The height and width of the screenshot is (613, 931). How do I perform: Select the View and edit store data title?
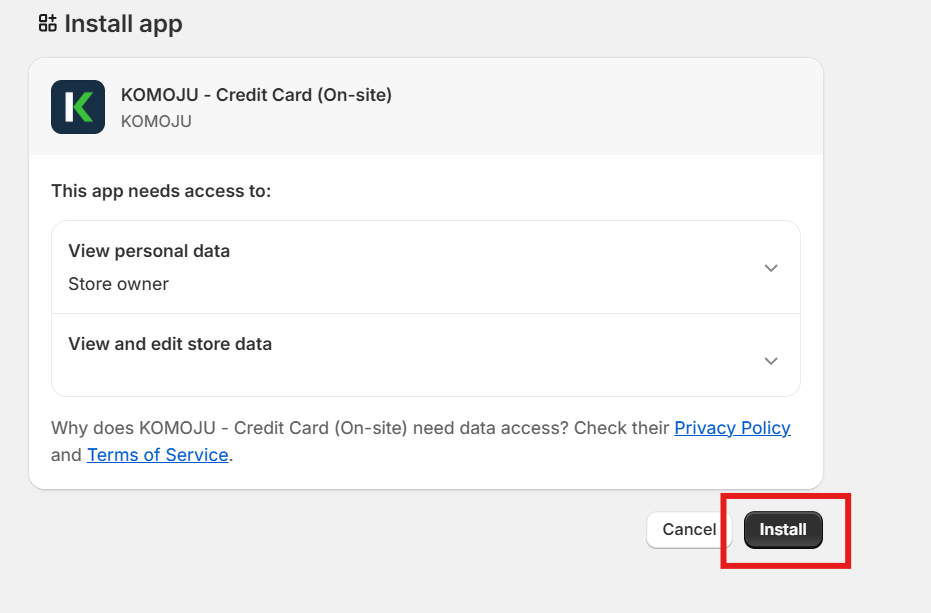click(170, 344)
